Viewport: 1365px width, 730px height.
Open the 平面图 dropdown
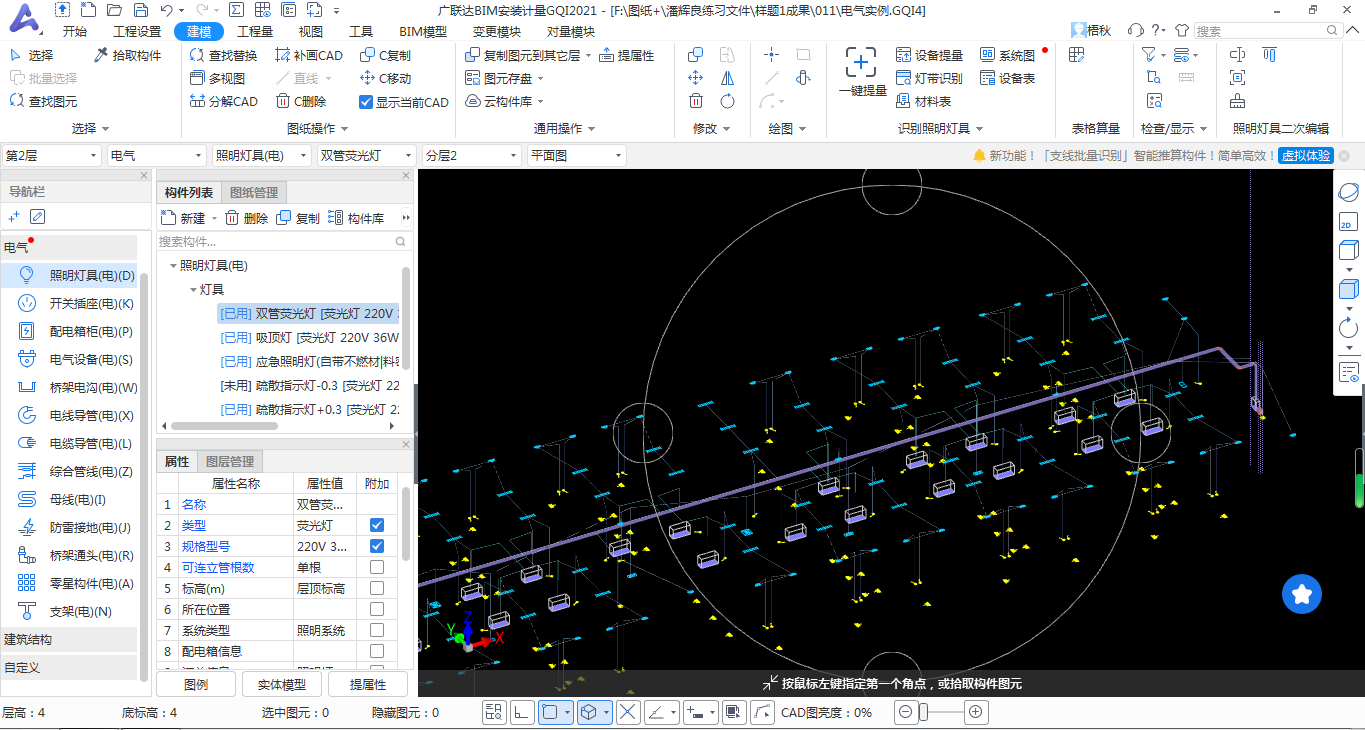(576, 155)
